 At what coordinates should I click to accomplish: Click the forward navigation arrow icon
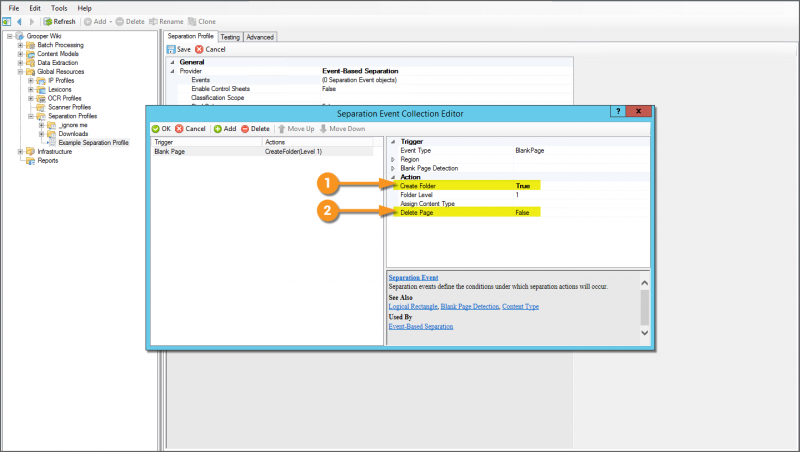(x=32, y=21)
